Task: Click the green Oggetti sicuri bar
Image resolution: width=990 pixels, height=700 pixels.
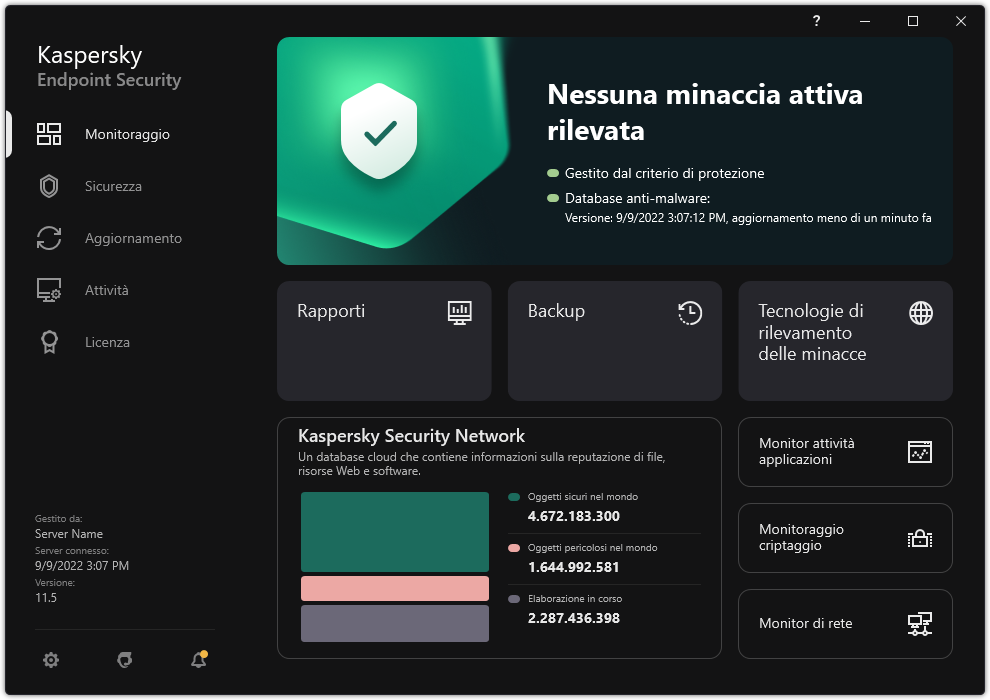Action: 394,531
